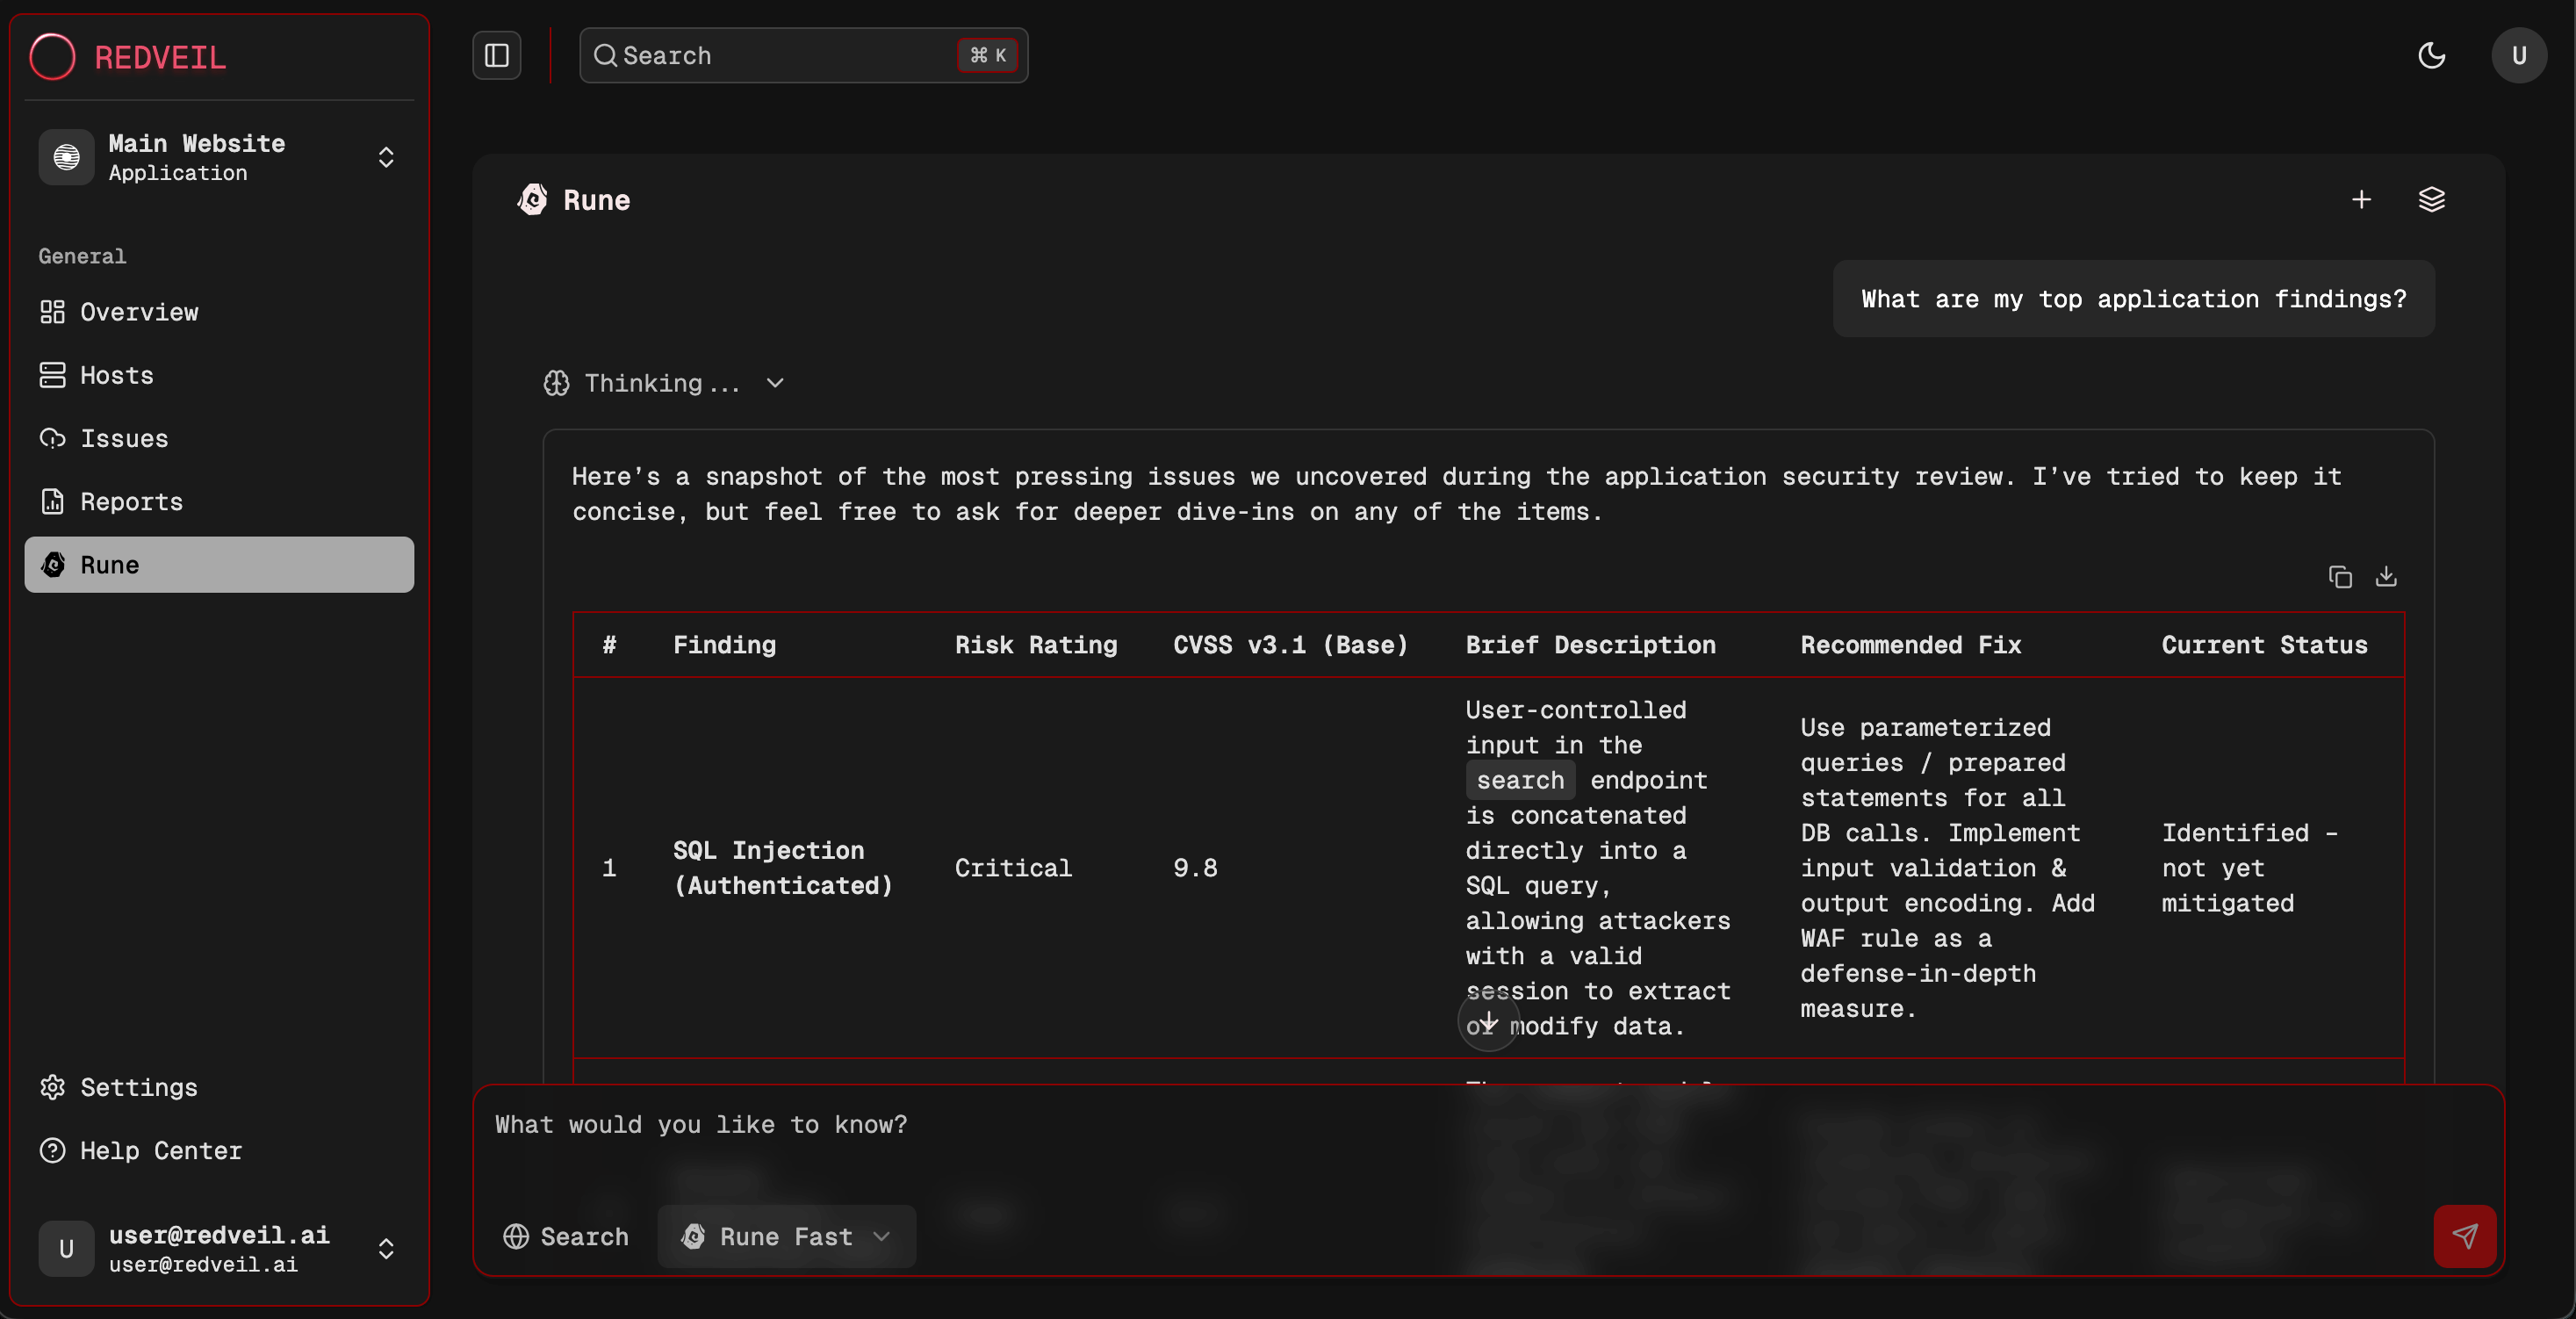This screenshot has height=1319, width=2576.
Task: Toggle dark mode moon icon
Action: tap(2431, 55)
